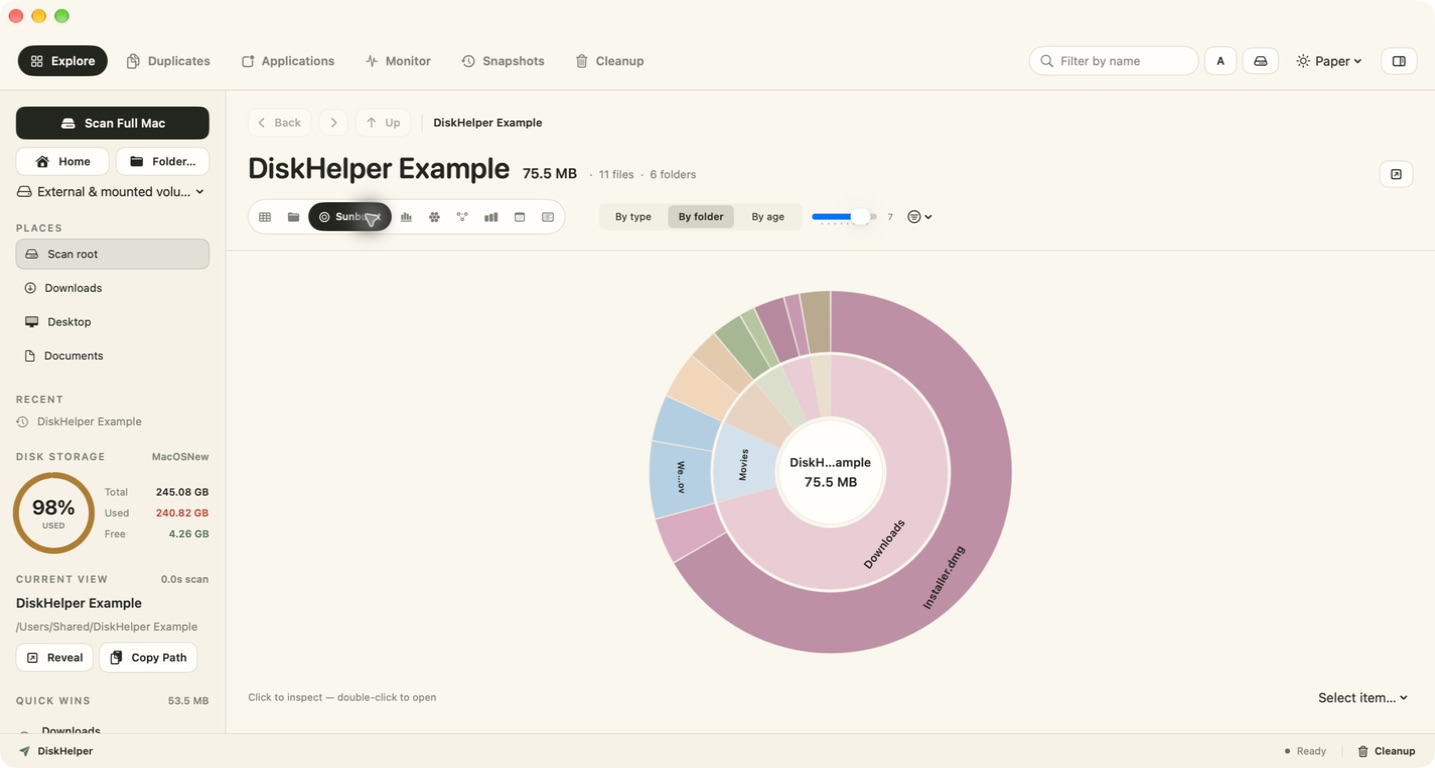
Task: Click the blue We...ov outer segment
Action: [681, 477]
